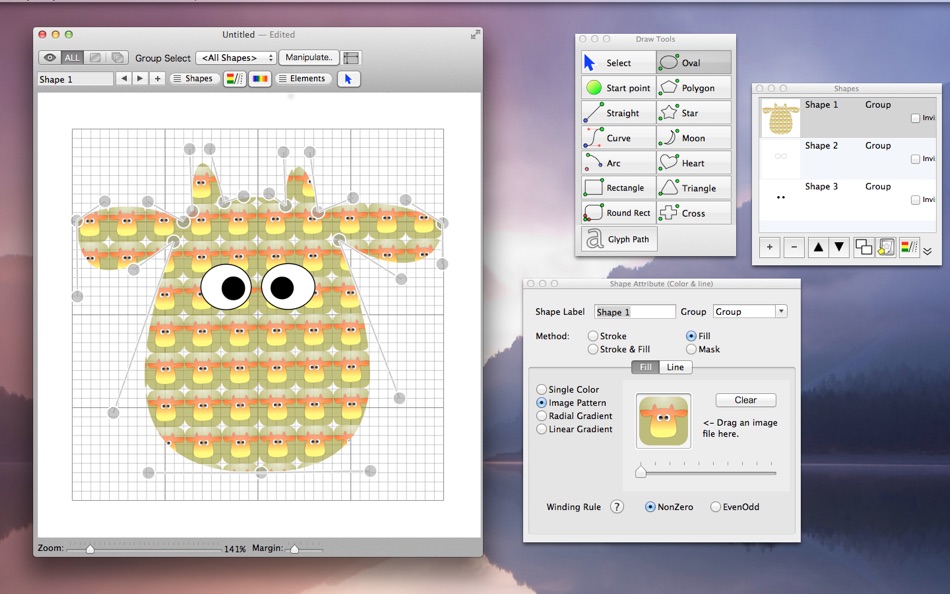Choose the Straight line tool

(x=618, y=113)
